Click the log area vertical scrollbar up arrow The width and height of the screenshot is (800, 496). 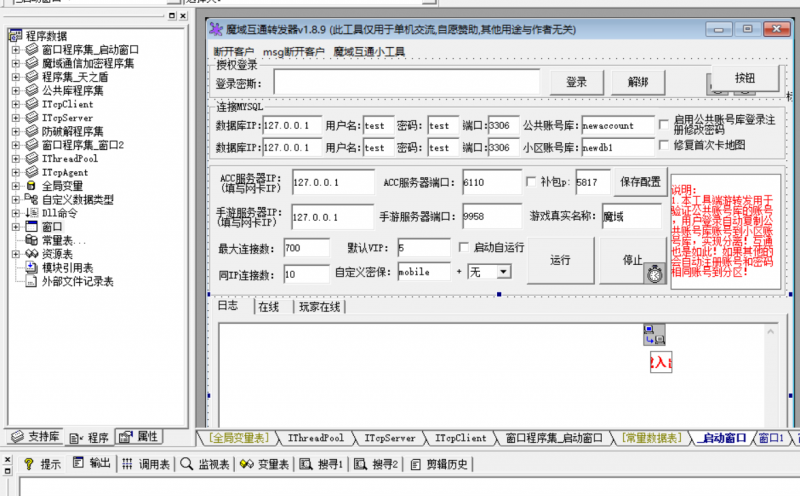tap(770, 332)
